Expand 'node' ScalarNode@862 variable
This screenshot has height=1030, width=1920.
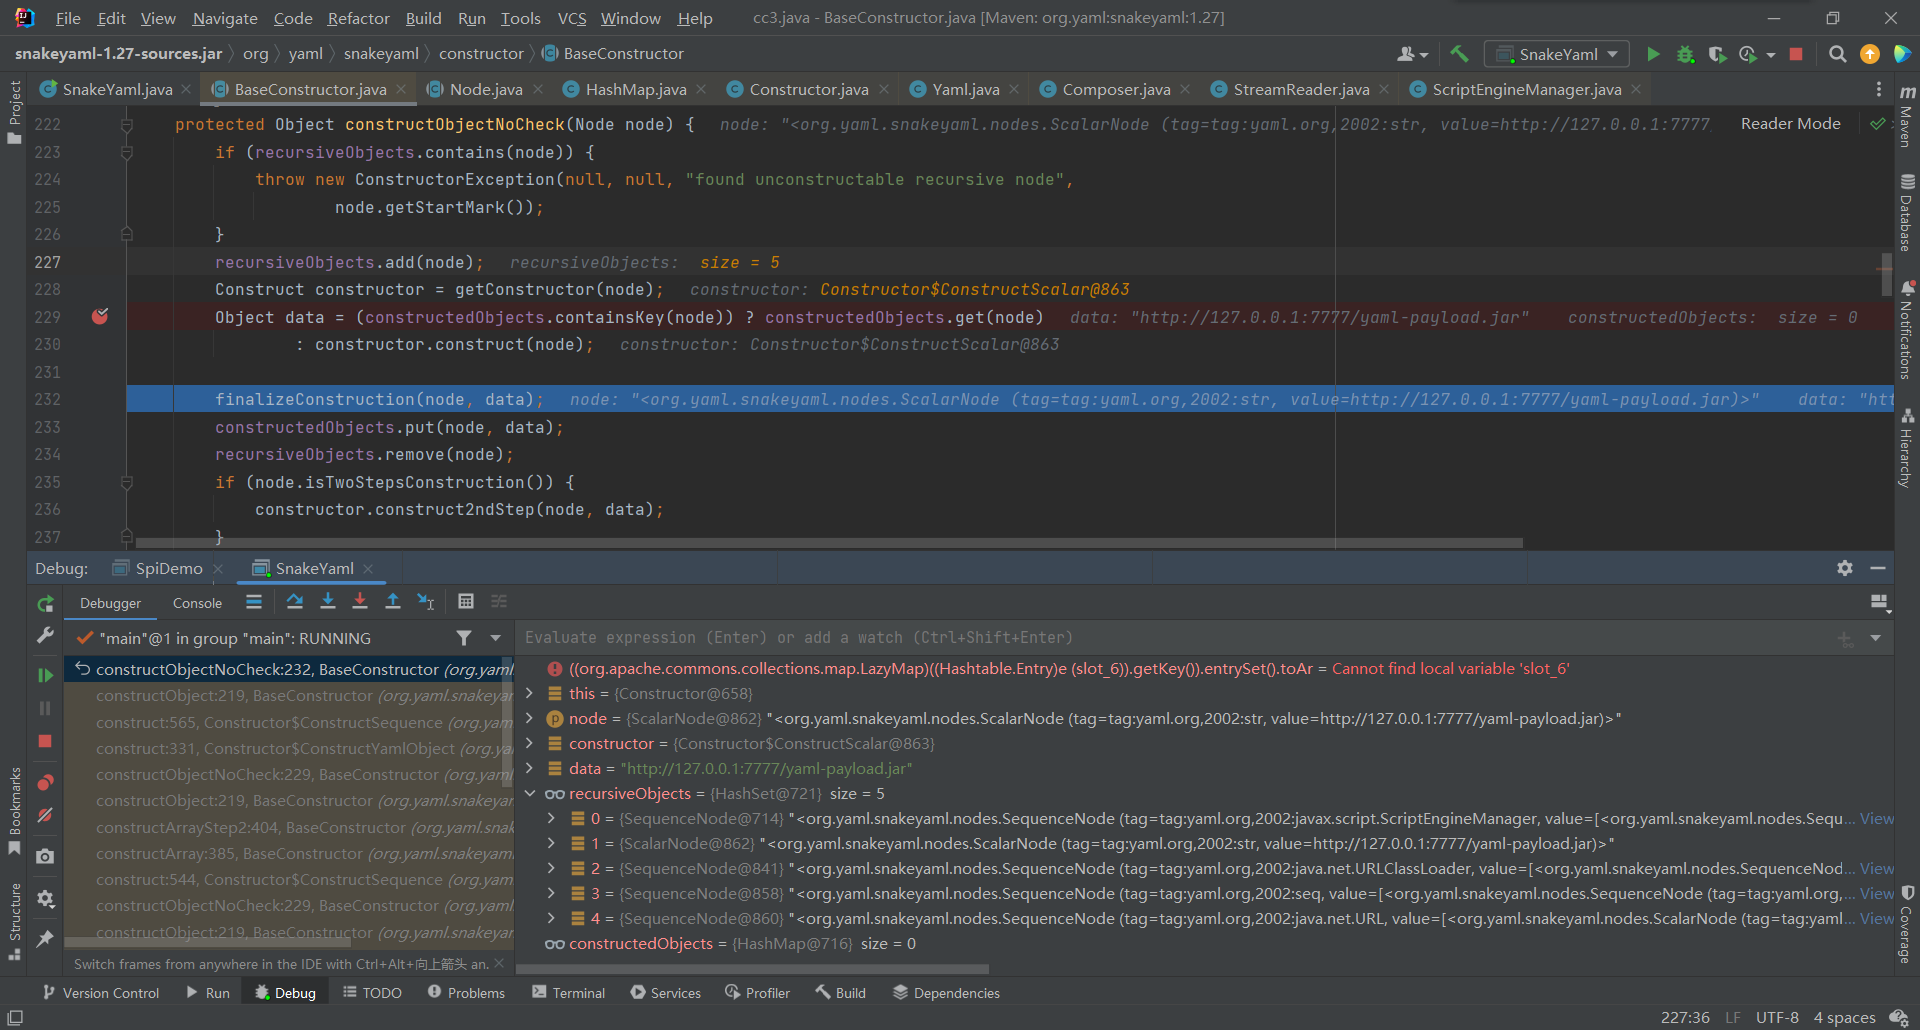(x=529, y=718)
